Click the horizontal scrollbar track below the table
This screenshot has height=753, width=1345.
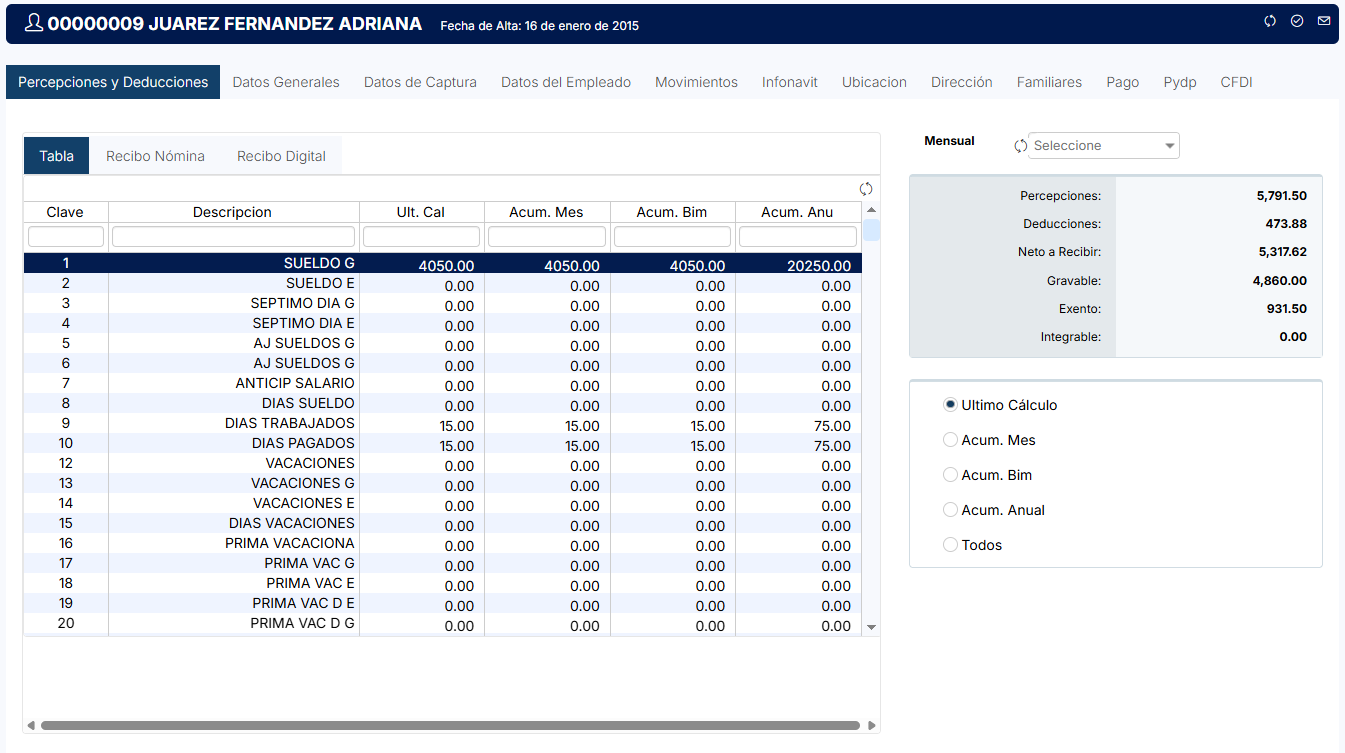[x=450, y=726]
